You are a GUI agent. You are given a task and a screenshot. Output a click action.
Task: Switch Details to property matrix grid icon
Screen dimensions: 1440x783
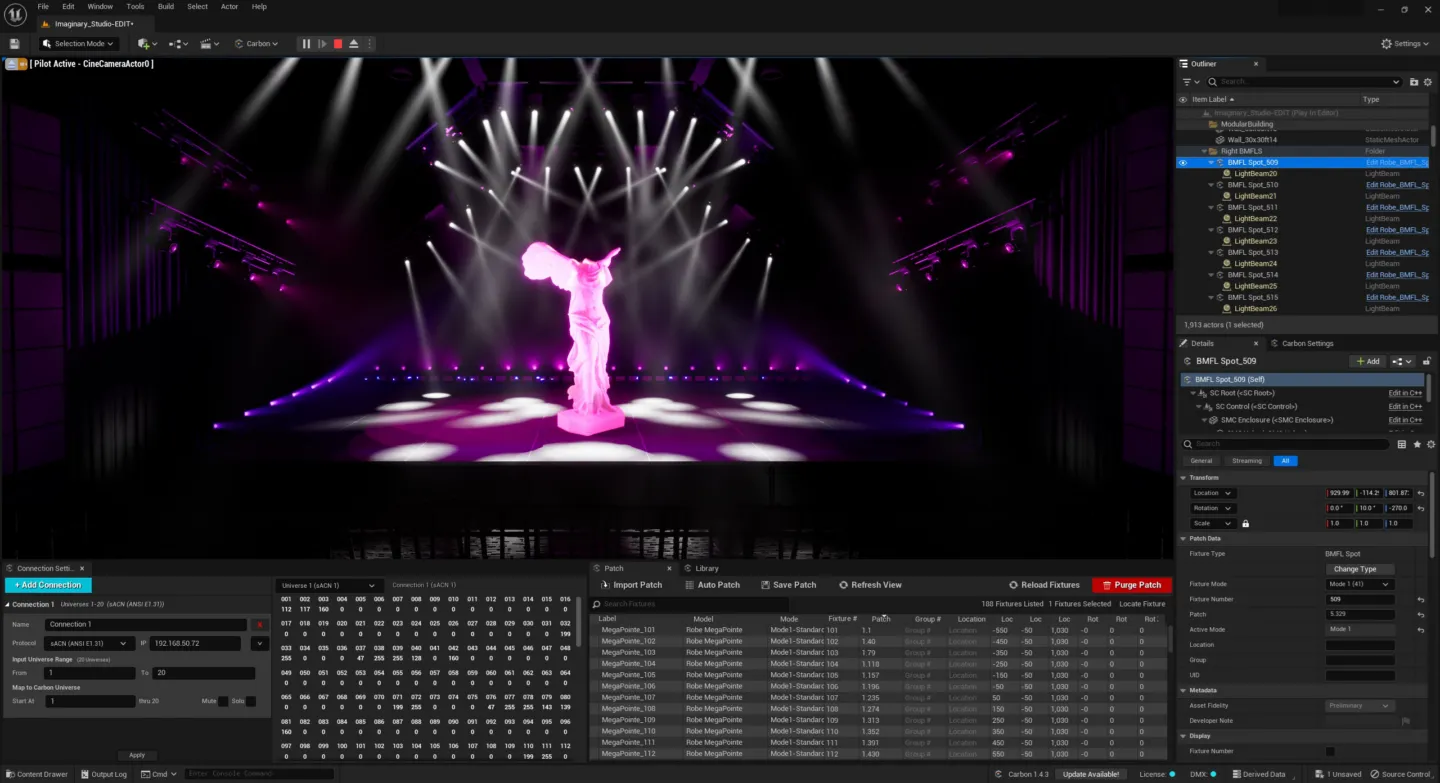[1402, 444]
